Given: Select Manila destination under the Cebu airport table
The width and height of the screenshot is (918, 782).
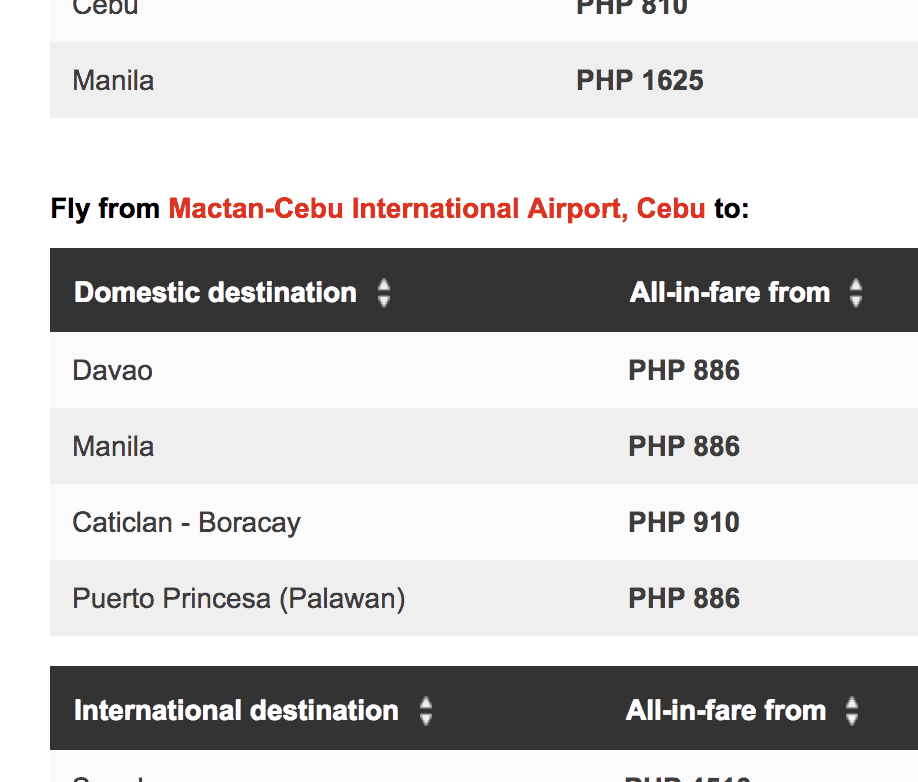Looking at the screenshot, I should click(113, 447).
